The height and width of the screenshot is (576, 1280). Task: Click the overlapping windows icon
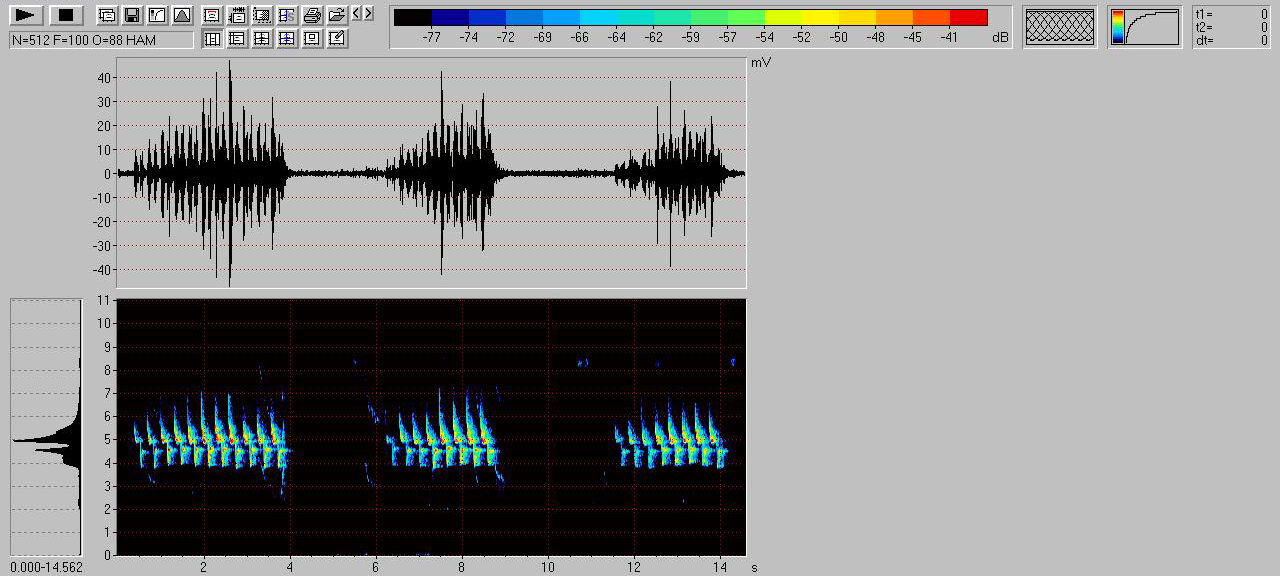[x=106, y=15]
